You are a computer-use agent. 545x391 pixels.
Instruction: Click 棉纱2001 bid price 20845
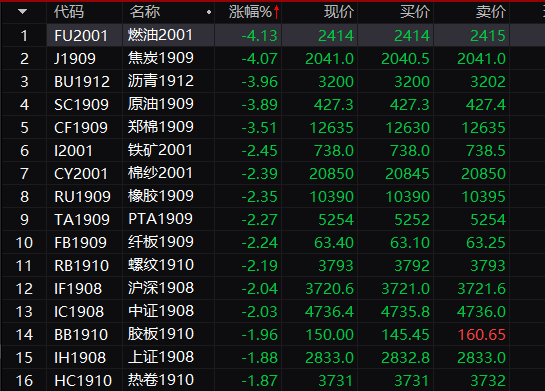tap(408, 173)
